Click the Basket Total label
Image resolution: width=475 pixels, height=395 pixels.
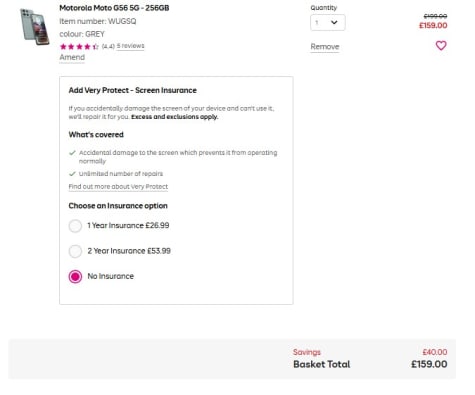[x=322, y=364]
